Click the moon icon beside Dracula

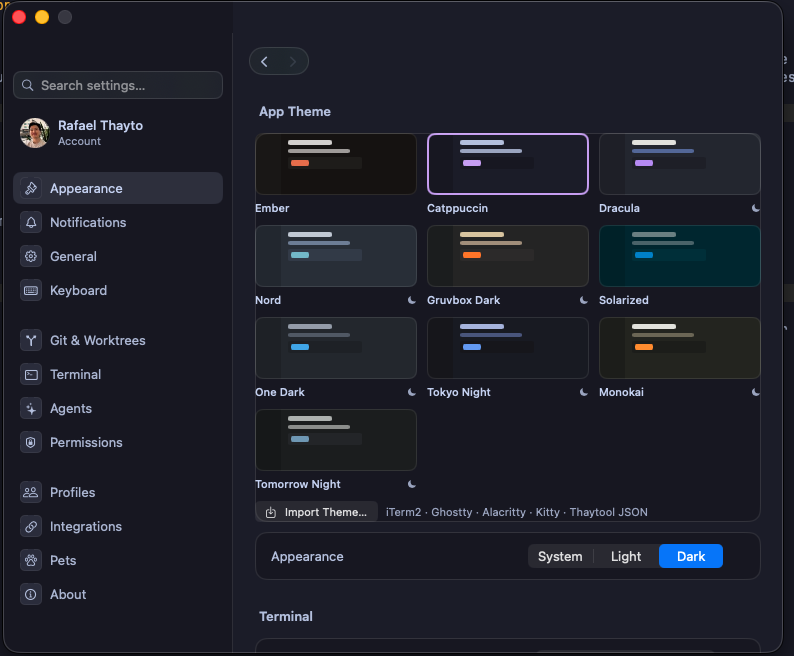click(756, 208)
